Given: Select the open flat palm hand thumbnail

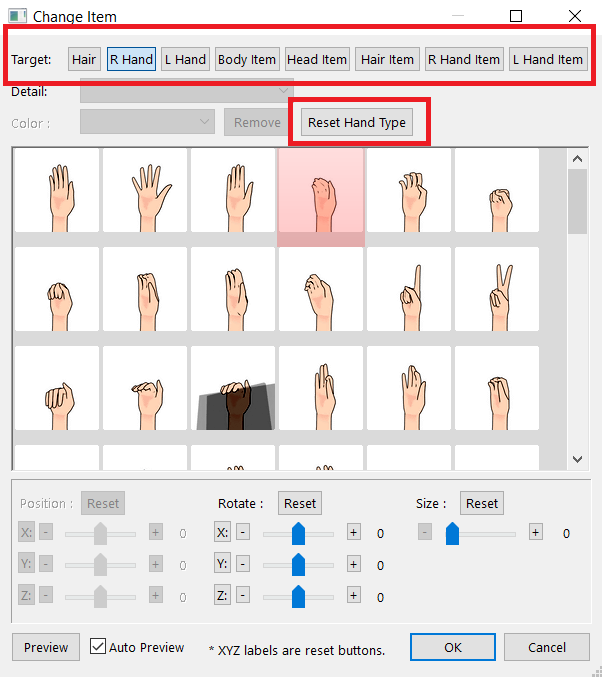Looking at the screenshot, I should coord(57,190).
